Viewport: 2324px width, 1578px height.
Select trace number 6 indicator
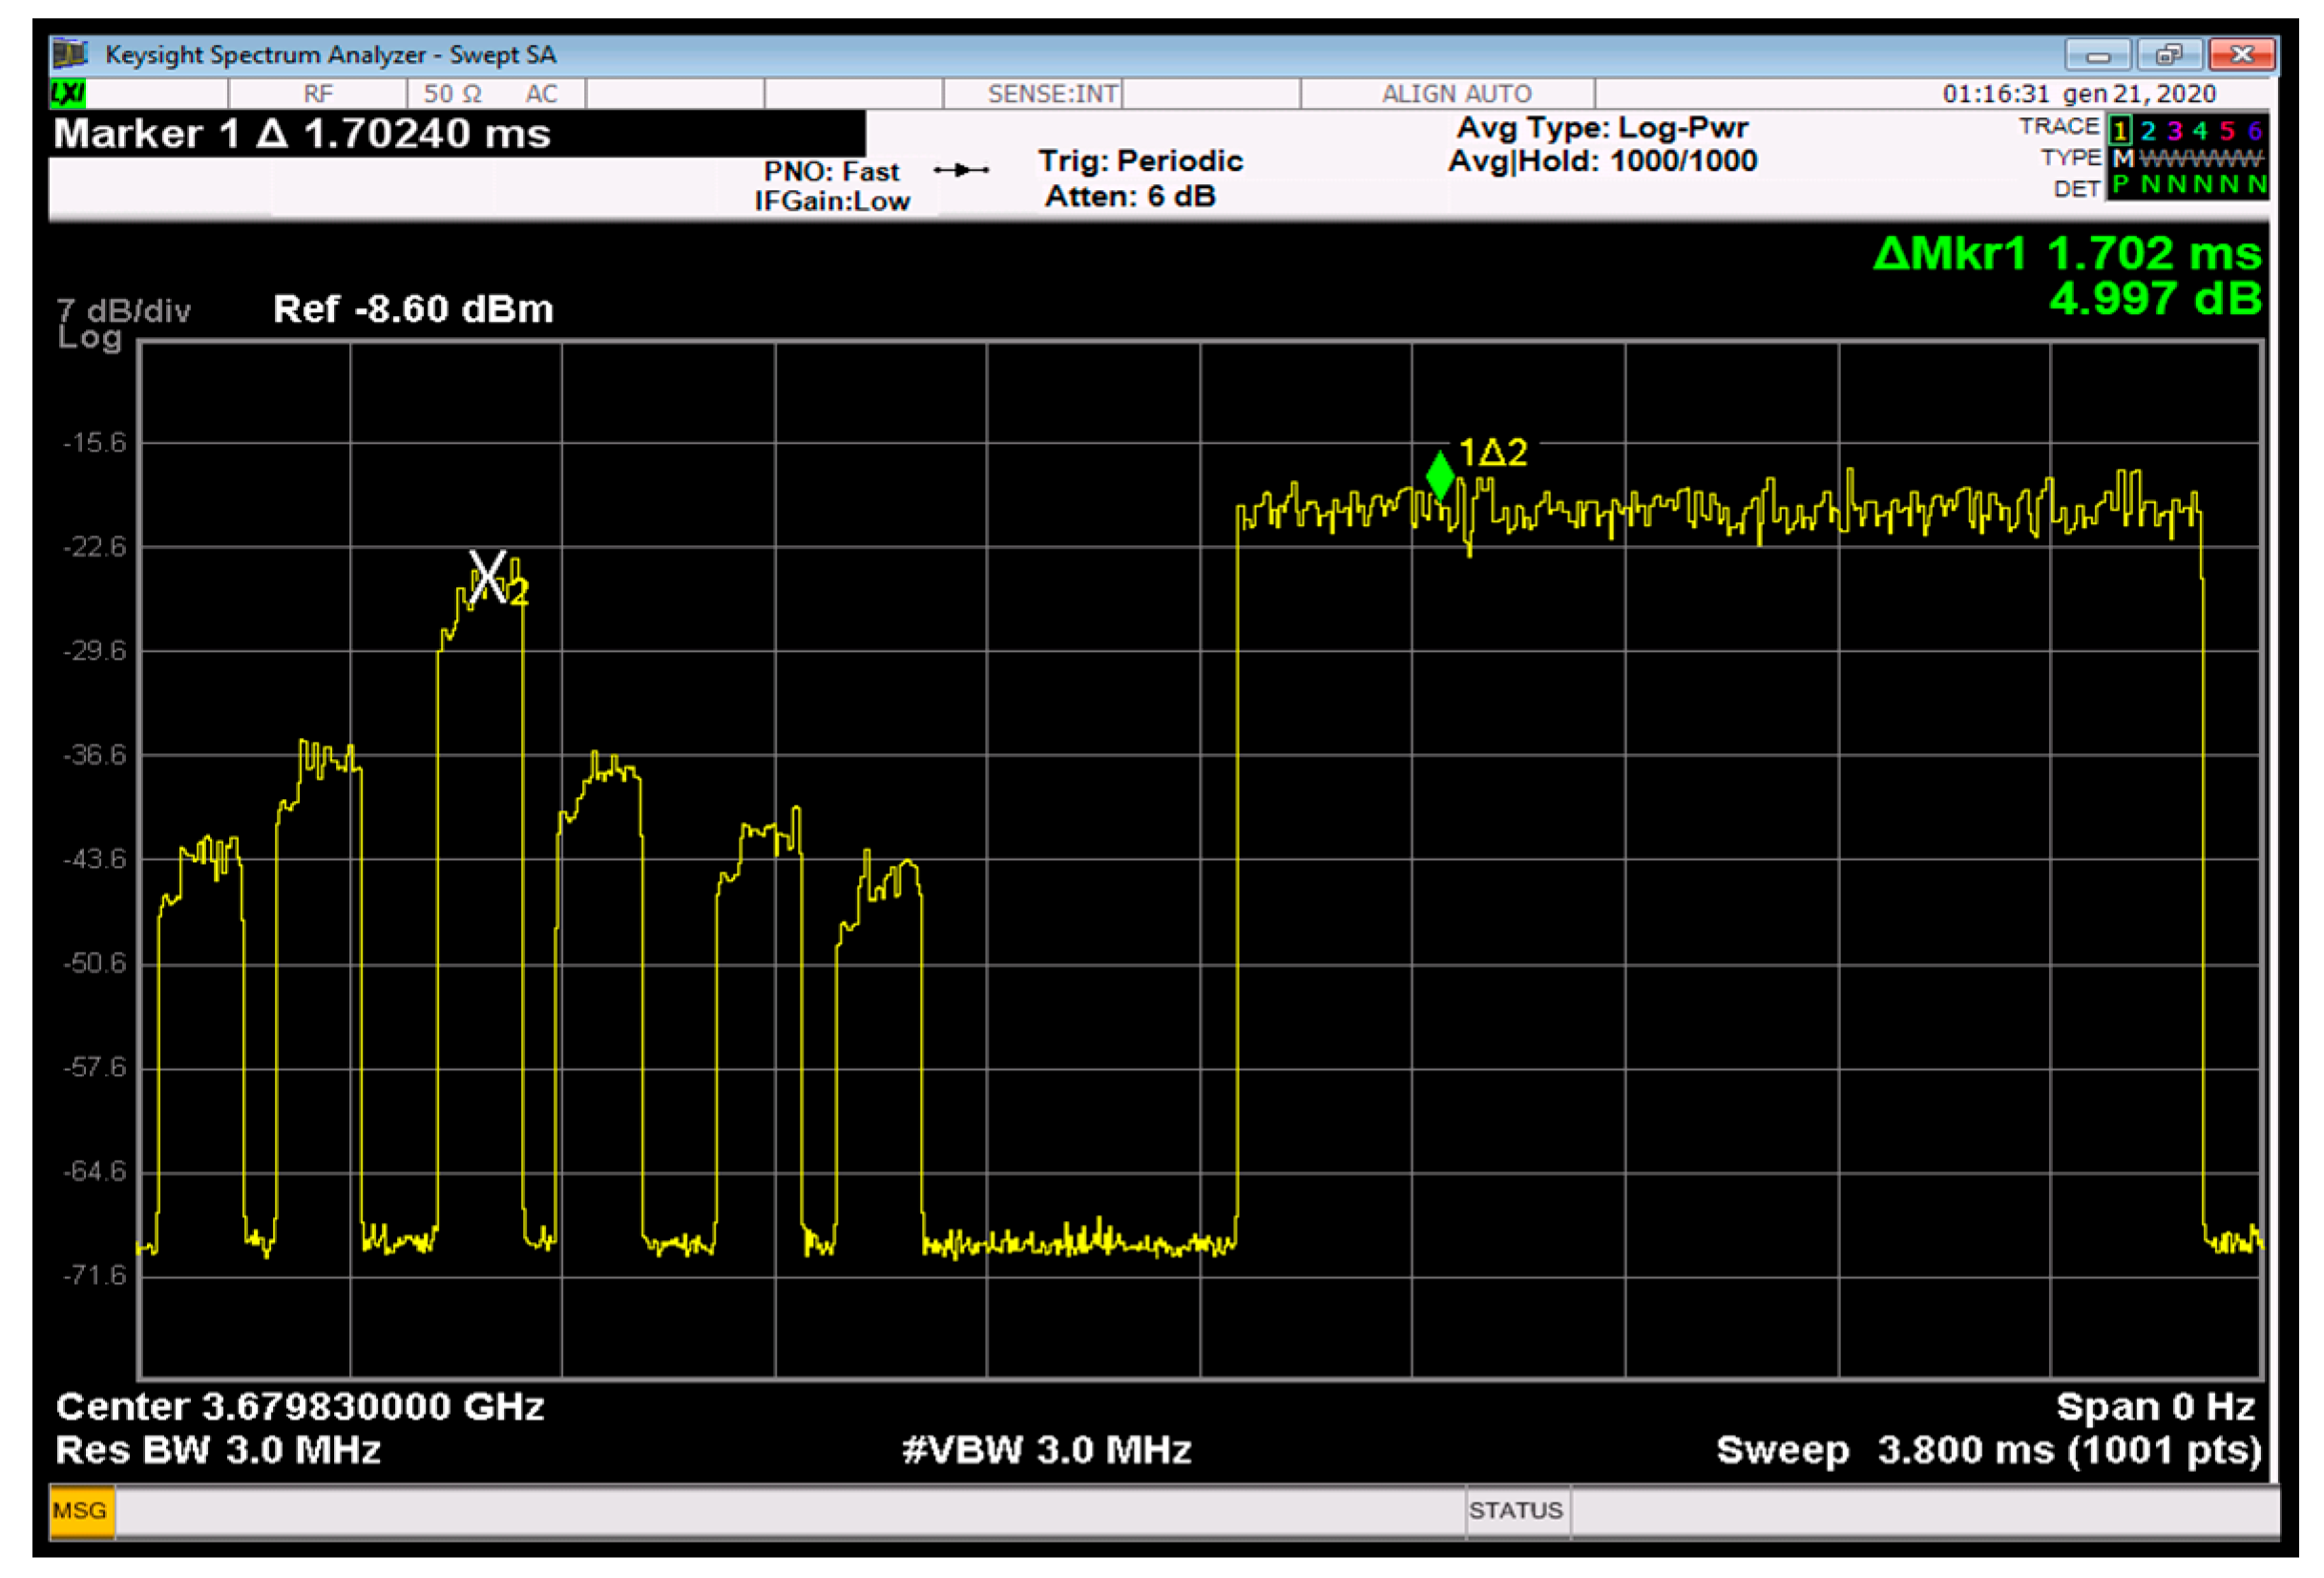tap(2254, 131)
